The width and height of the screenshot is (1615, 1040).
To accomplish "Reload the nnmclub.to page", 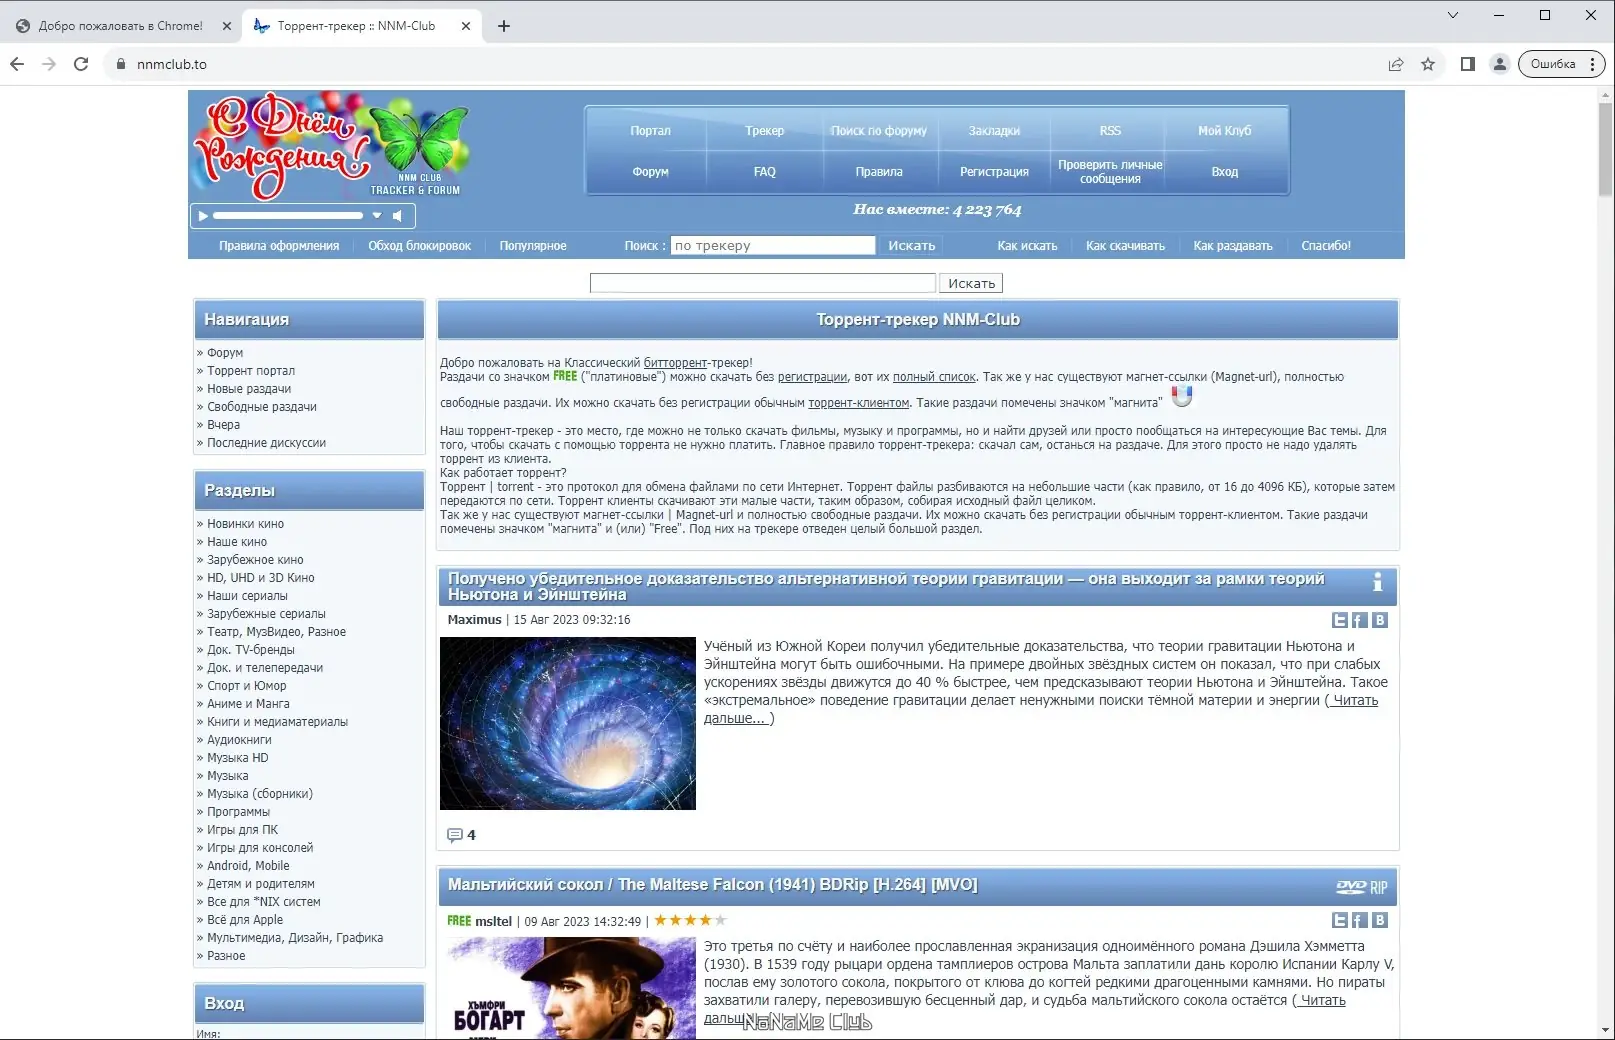I will pos(81,64).
